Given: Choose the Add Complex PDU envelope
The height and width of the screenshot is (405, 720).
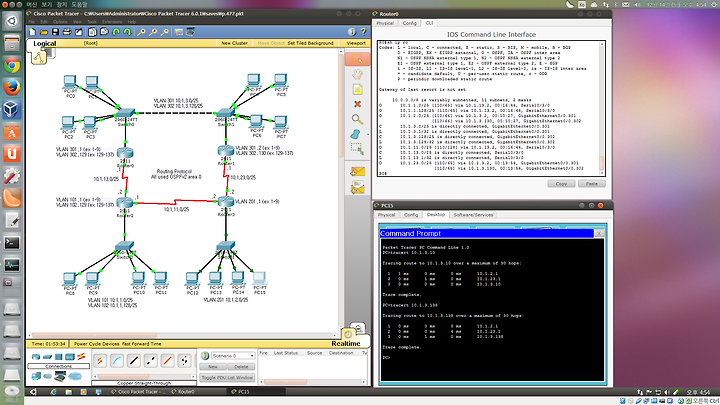Looking at the screenshot, I should (357, 187).
